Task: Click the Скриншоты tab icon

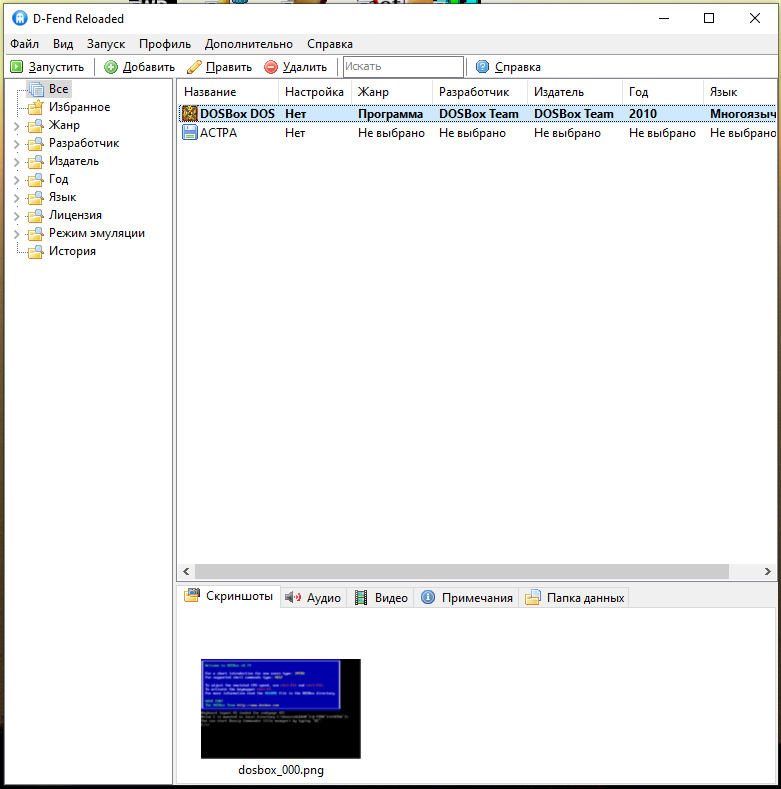Action: point(192,596)
